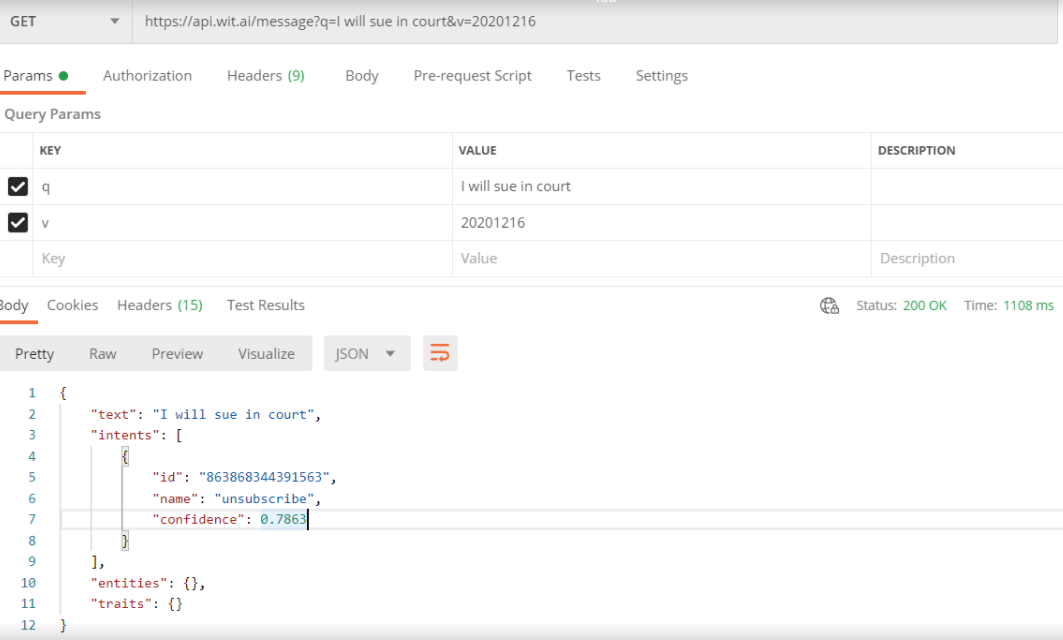Viewport: 1063px width, 640px height.
Task: Open the Settings tab
Action: tap(662, 76)
